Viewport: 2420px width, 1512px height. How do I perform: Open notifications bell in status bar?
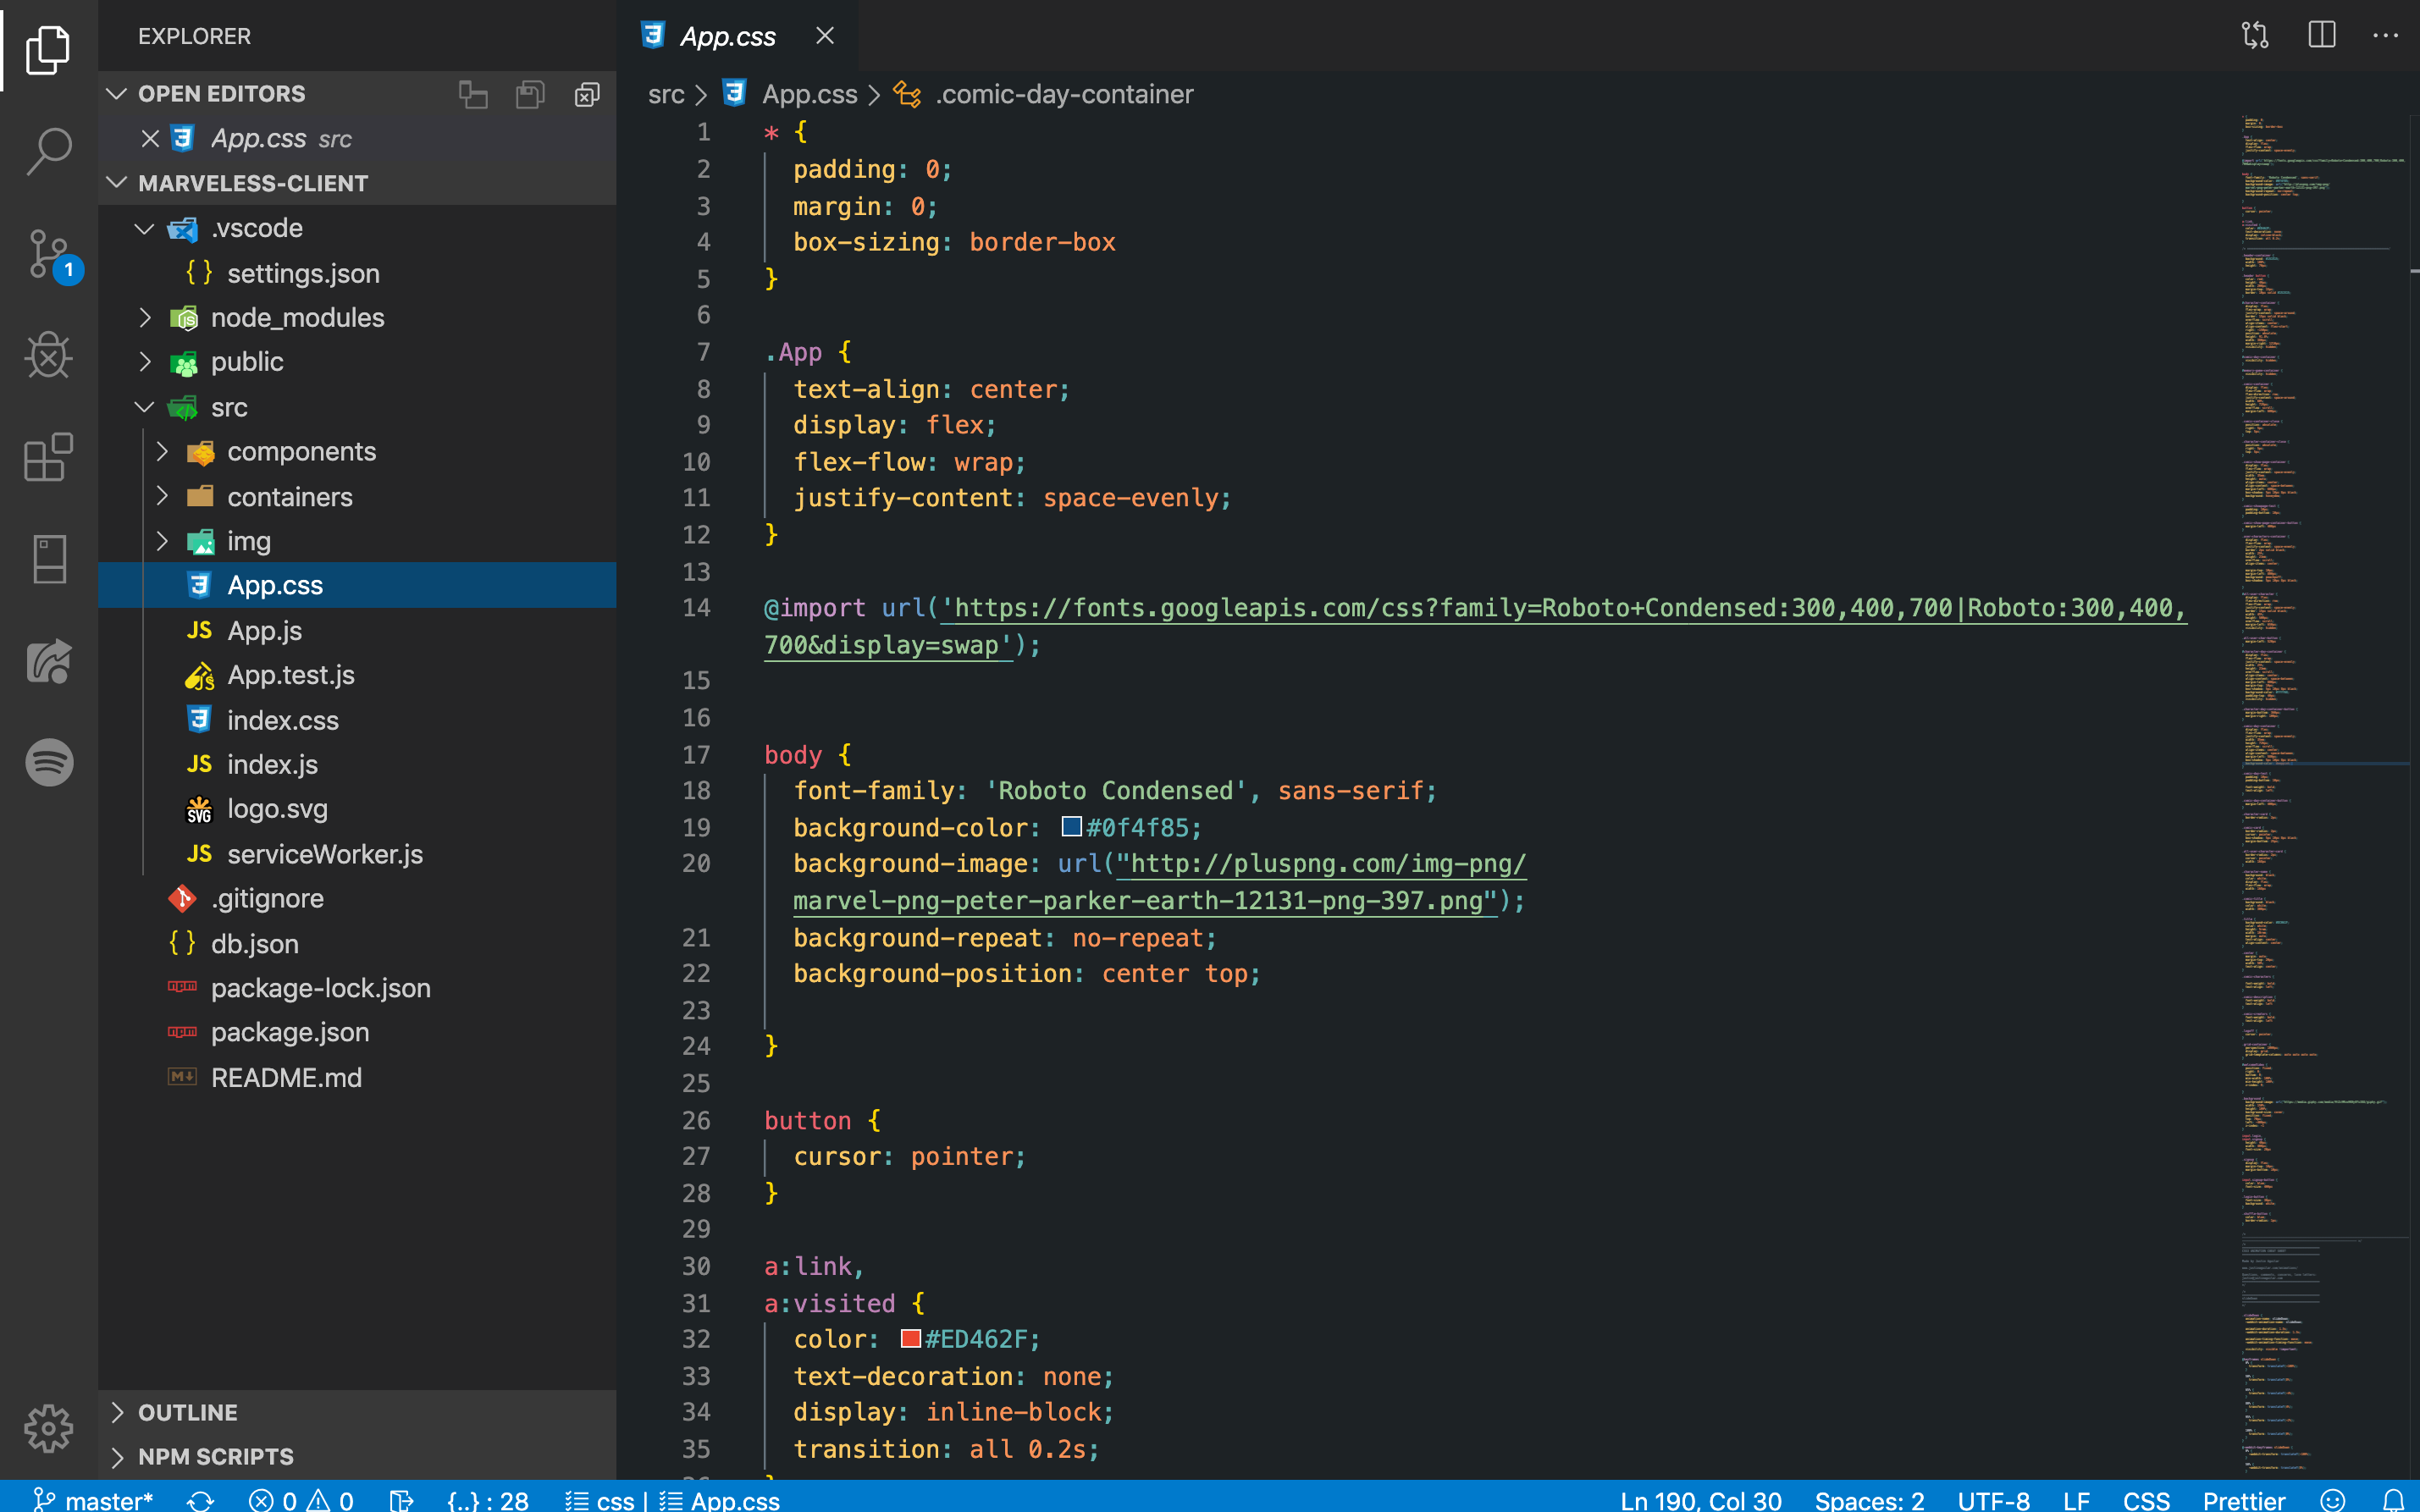coord(2393,1500)
